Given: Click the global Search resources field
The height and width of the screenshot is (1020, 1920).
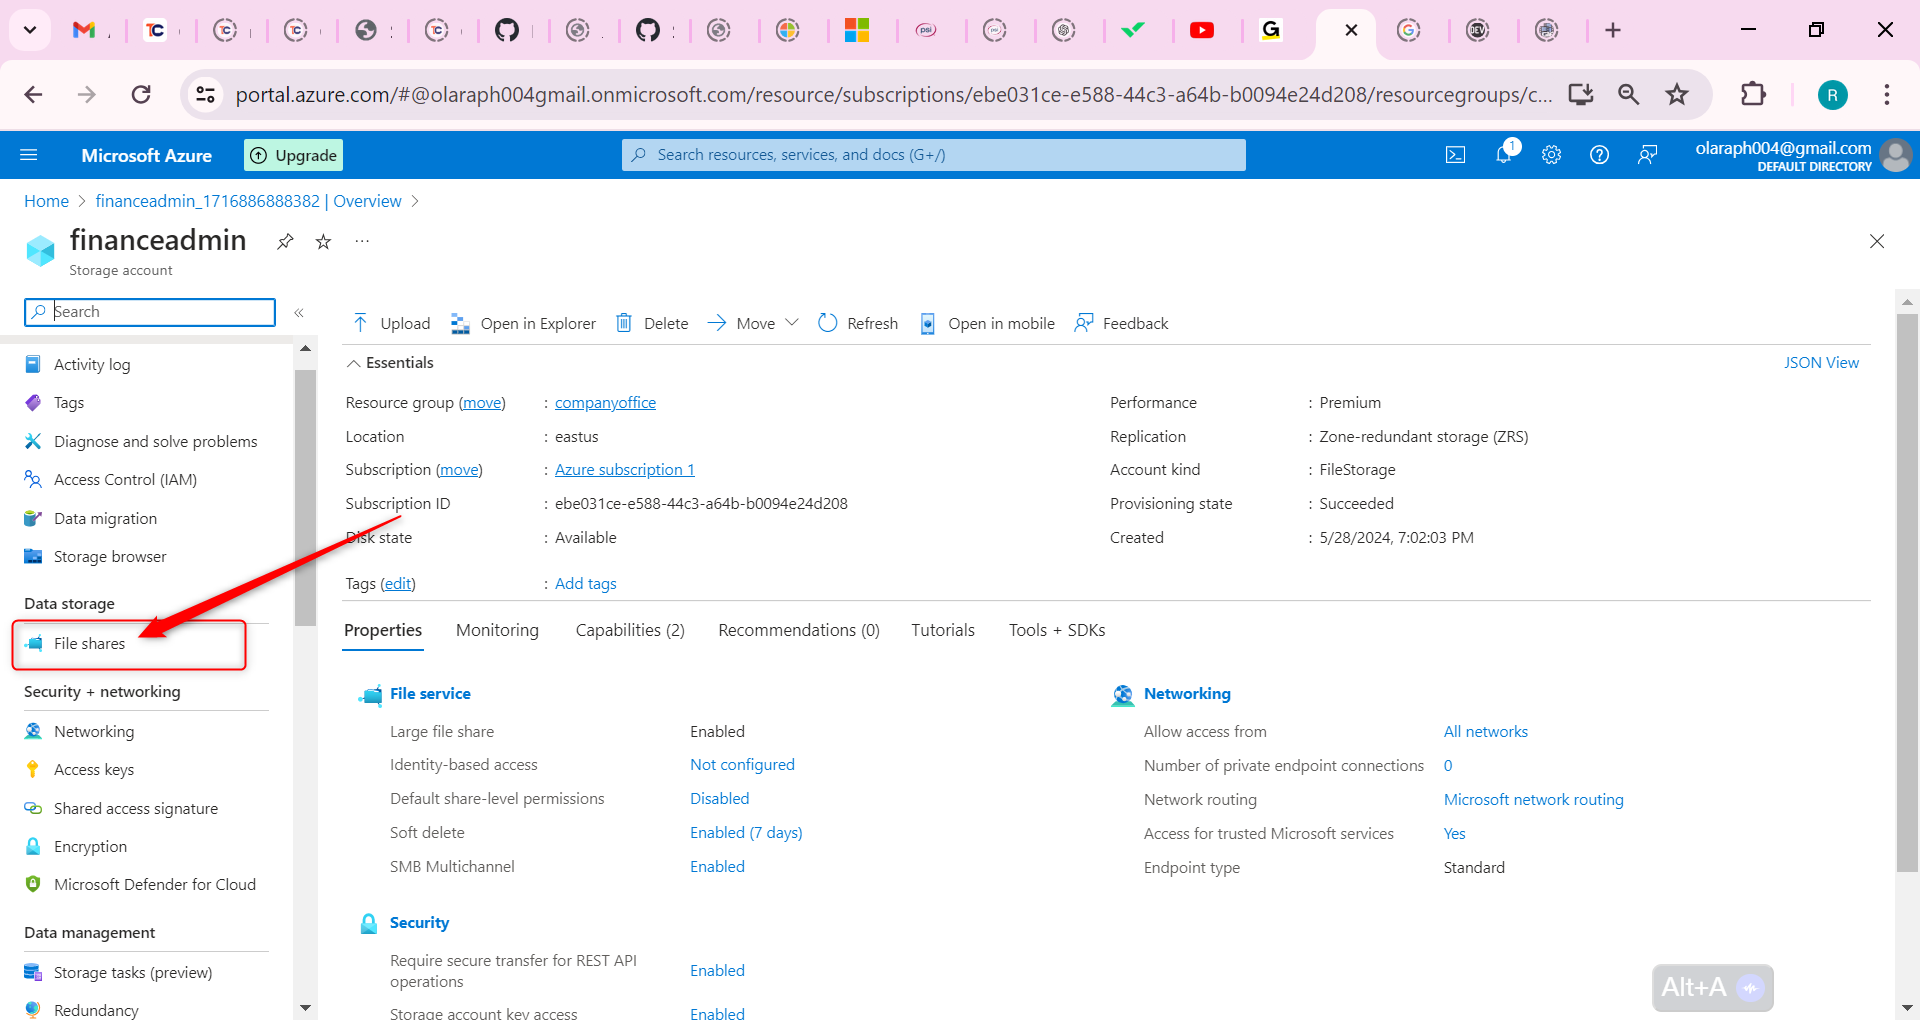Looking at the screenshot, I should (934, 155).
